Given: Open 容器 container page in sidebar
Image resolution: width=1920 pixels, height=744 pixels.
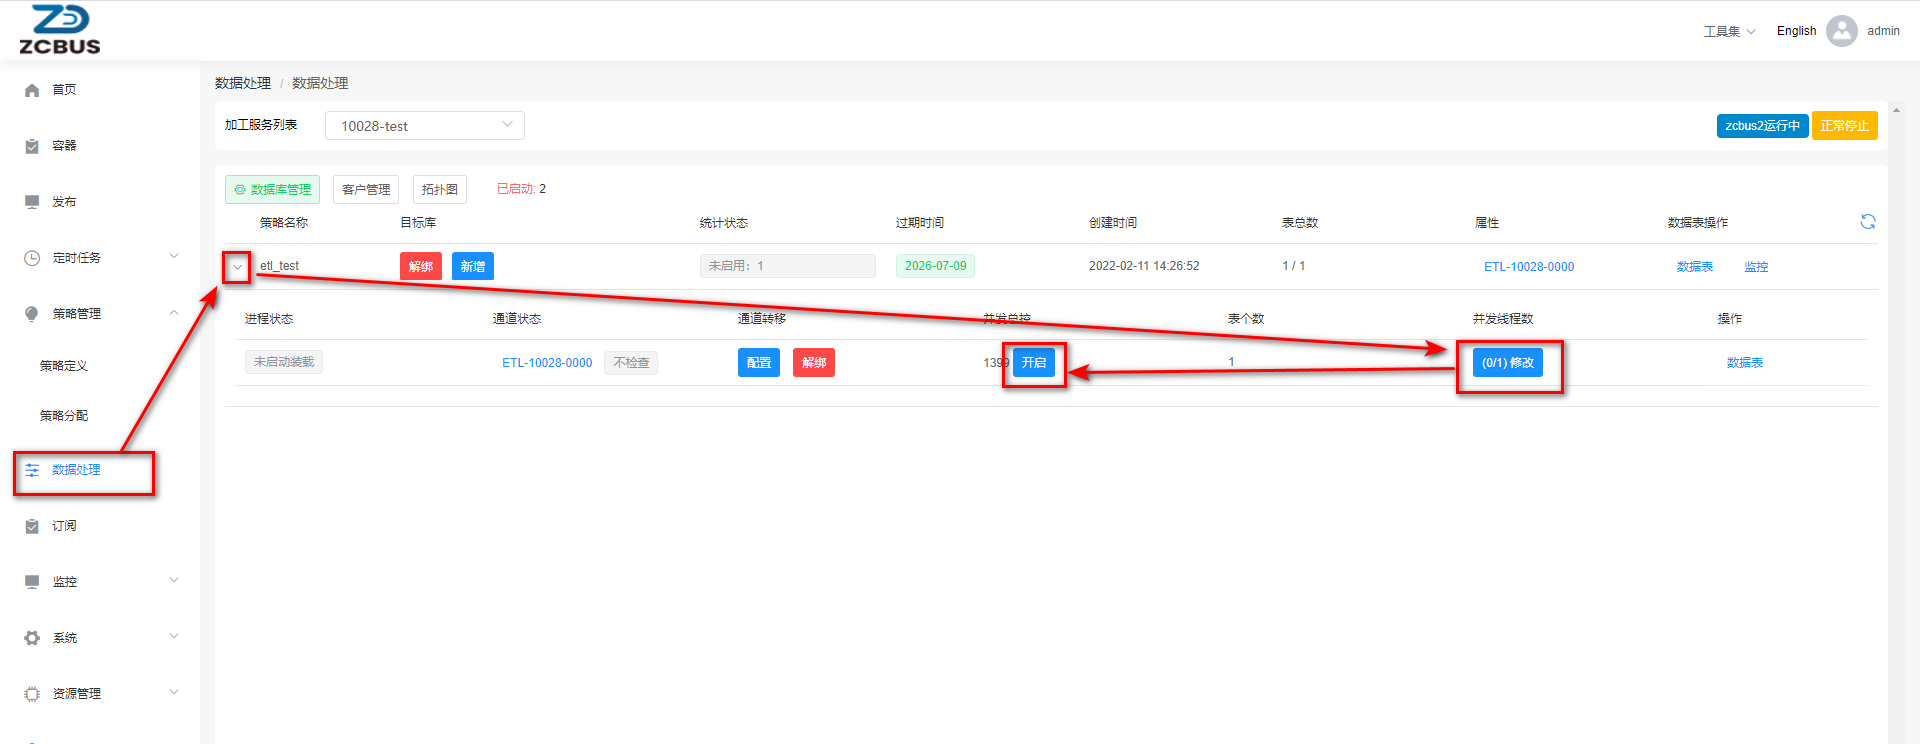Looking at the screenshot, I should click(x=64, y=146).
